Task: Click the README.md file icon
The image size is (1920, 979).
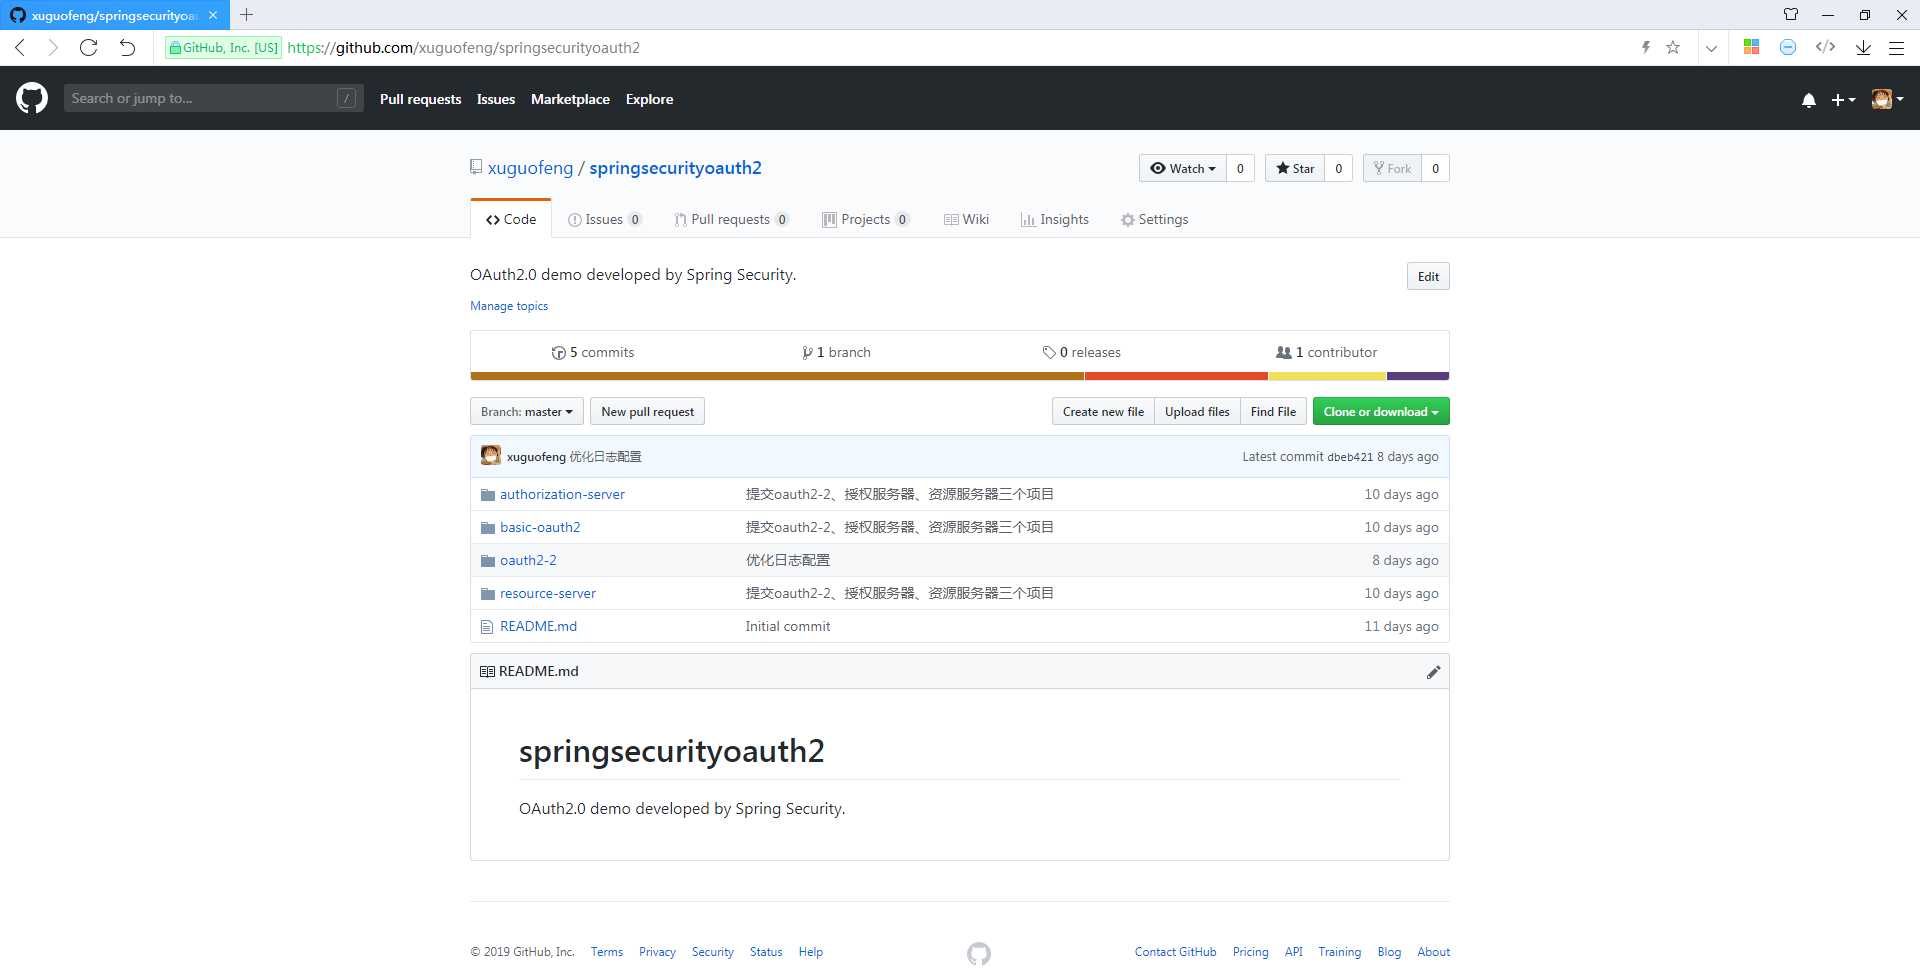Action: [x=487, y=627]
